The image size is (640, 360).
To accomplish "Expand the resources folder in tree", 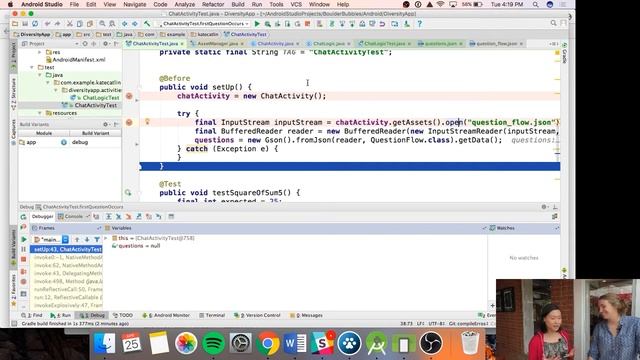I will tap(40, 113).
